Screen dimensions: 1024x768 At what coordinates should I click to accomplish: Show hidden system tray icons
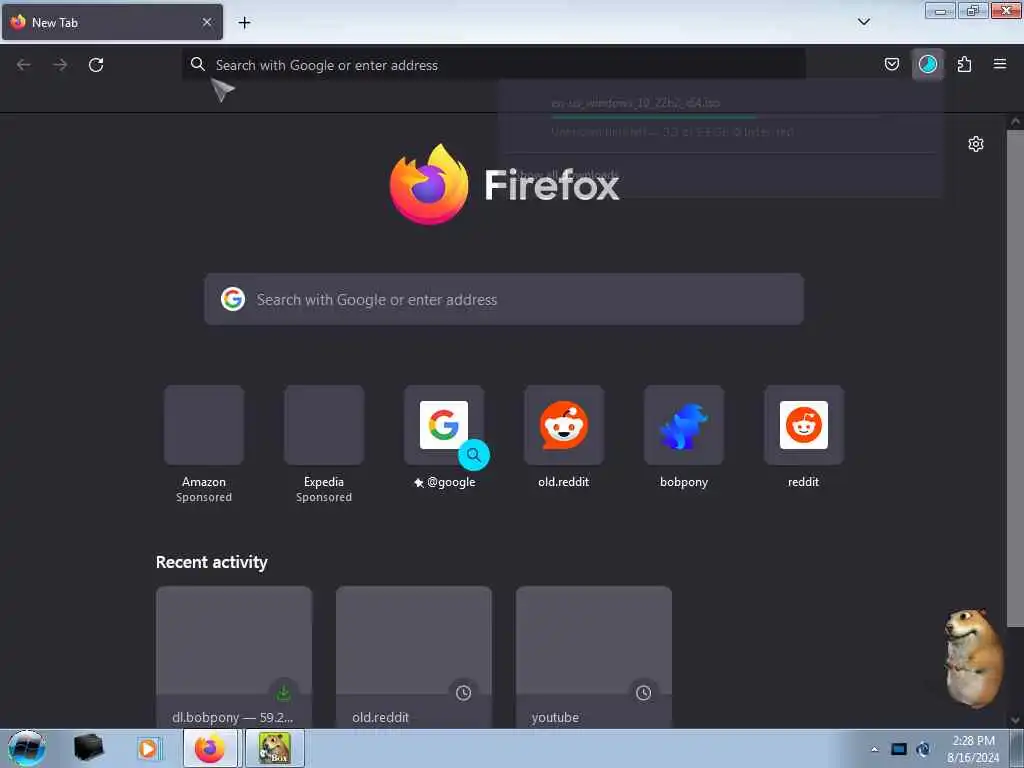pos(874,749)
